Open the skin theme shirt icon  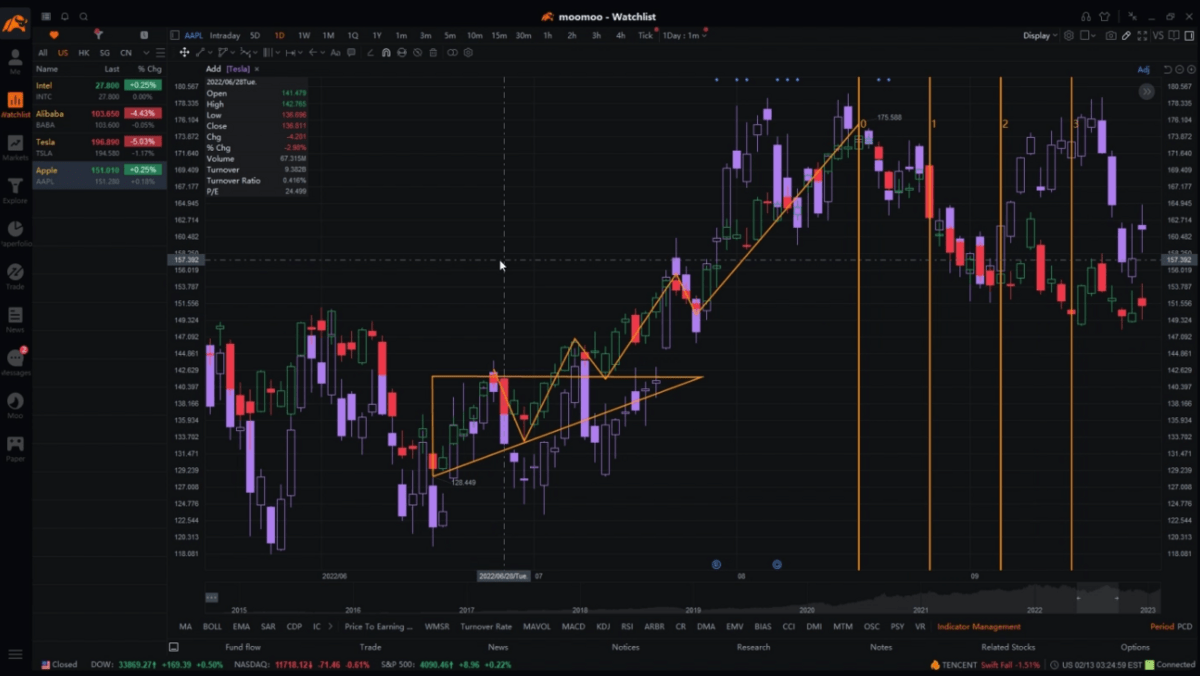point(1105,16)
